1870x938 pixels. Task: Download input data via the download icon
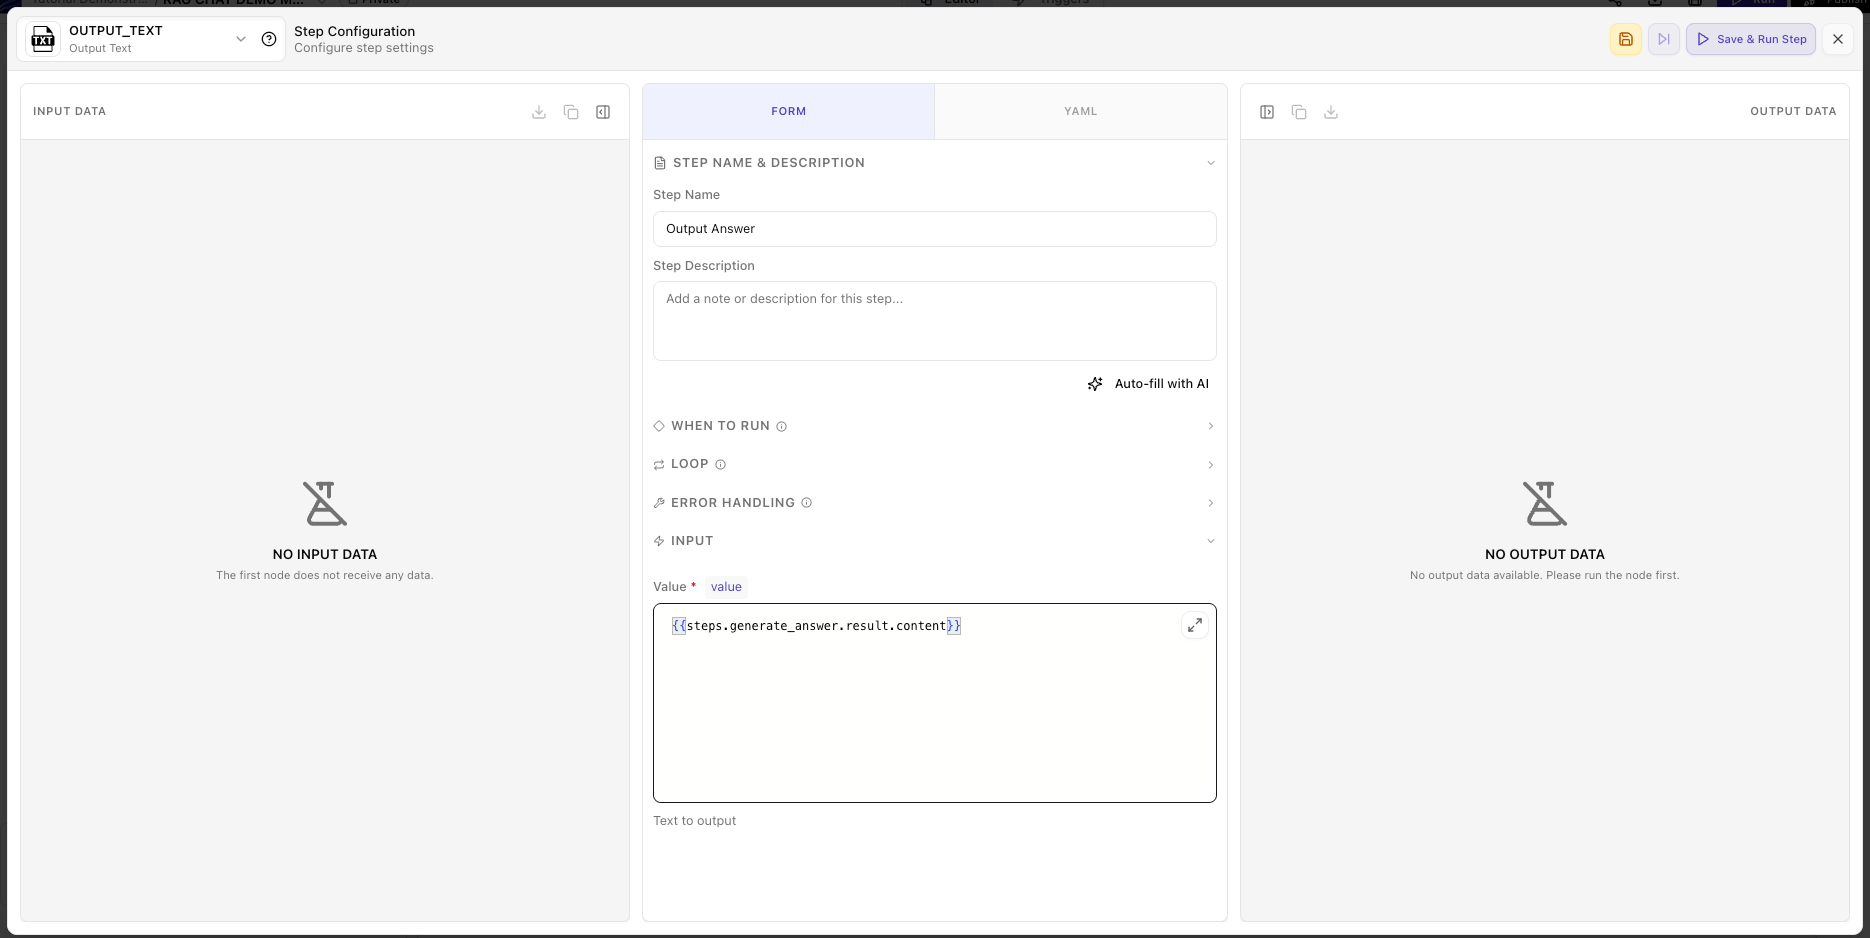[539, 112]
